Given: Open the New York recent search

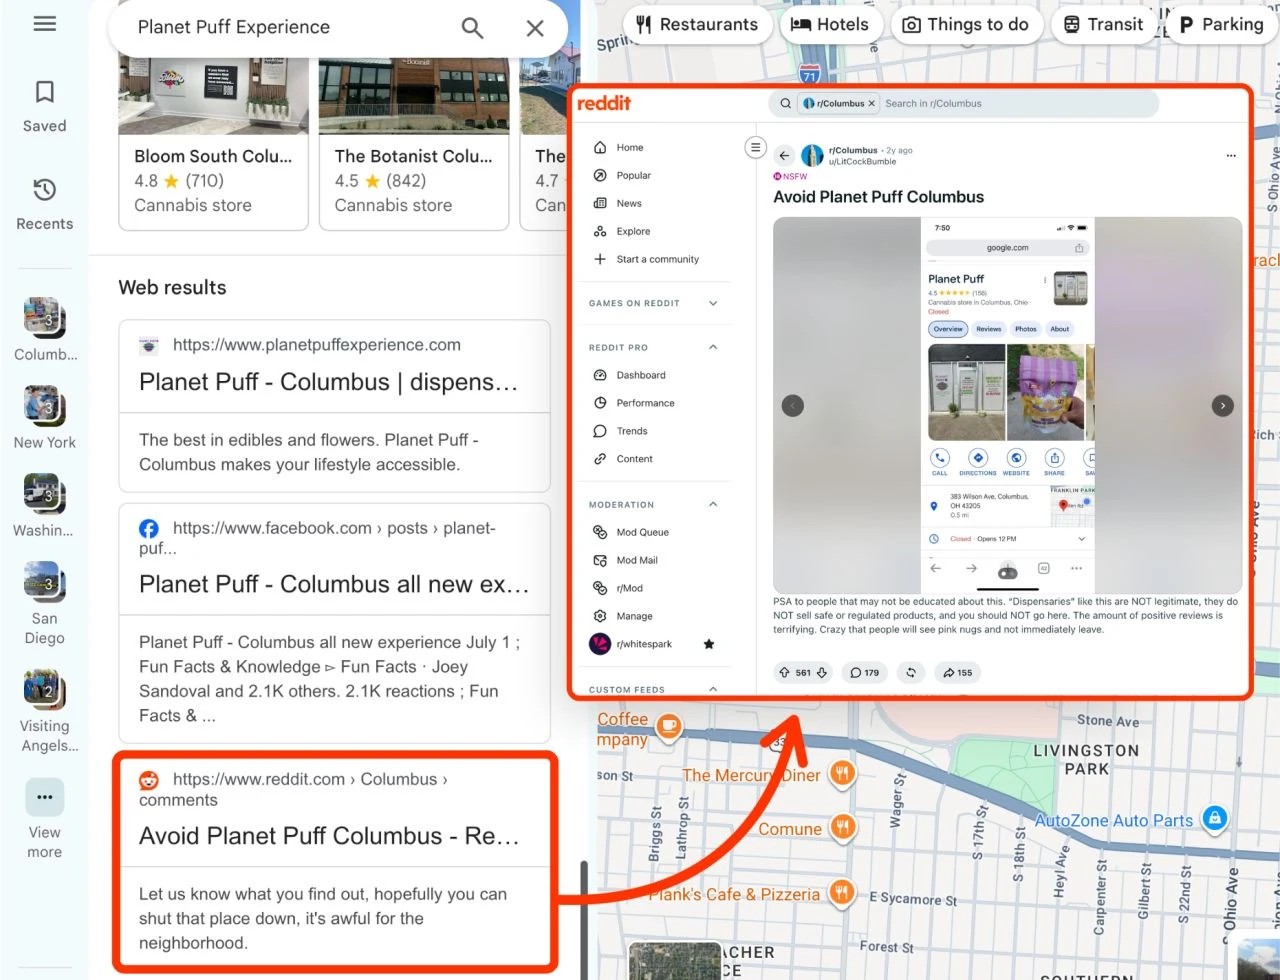Looking at the screenshot, I should coord(45,418).
